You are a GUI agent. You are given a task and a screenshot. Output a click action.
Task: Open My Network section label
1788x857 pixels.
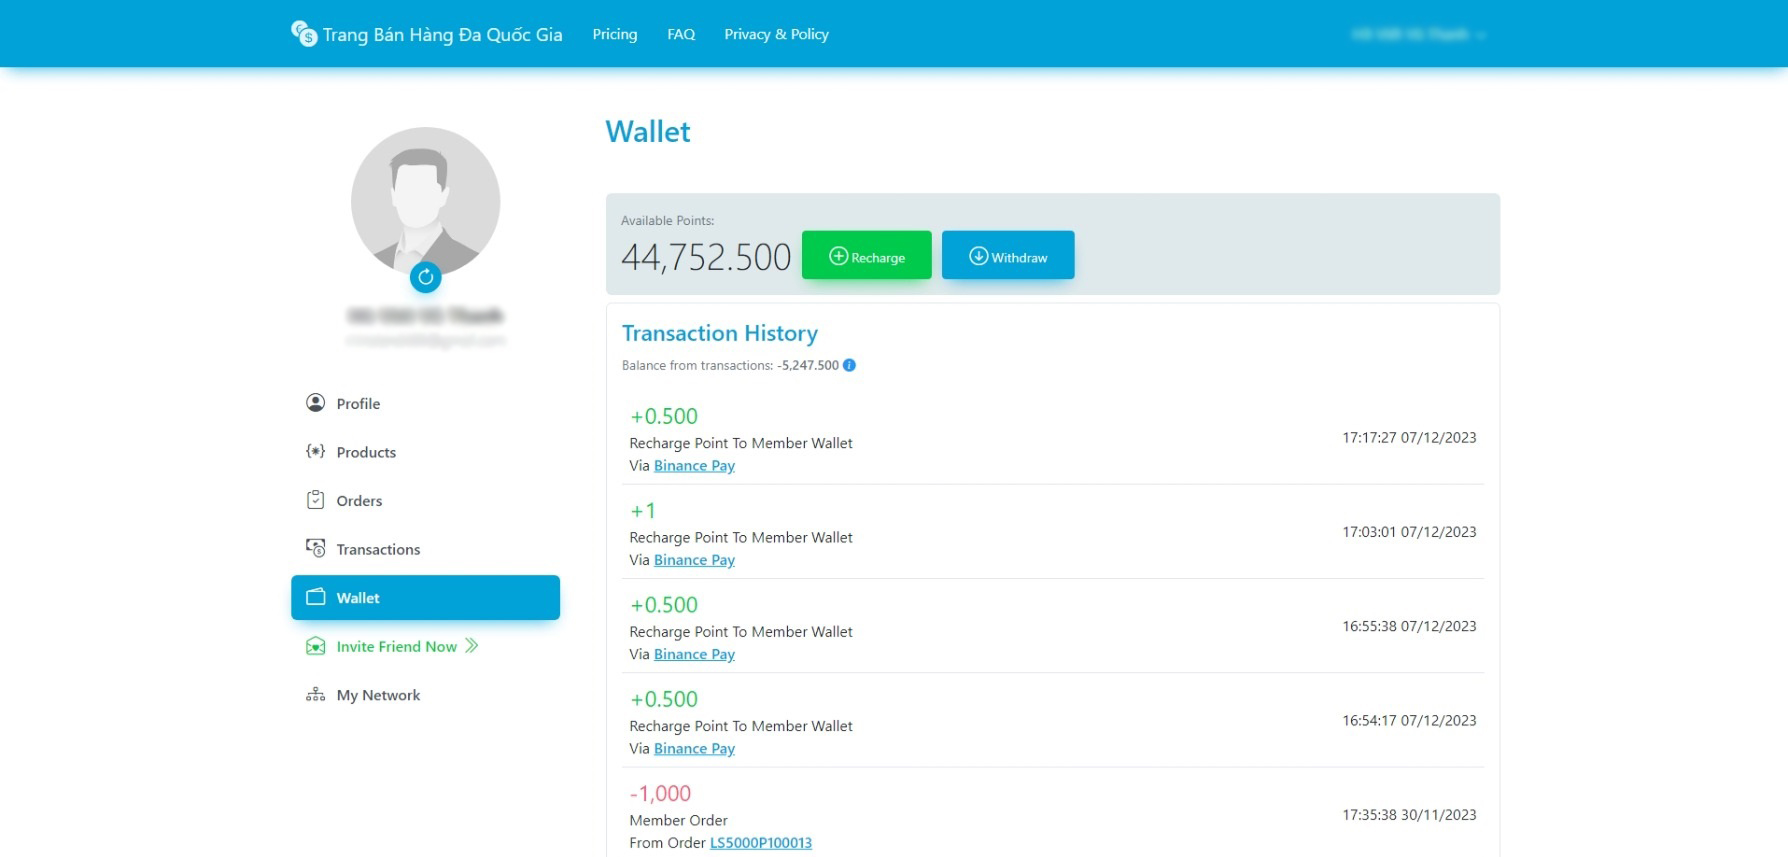coord(378,695)
